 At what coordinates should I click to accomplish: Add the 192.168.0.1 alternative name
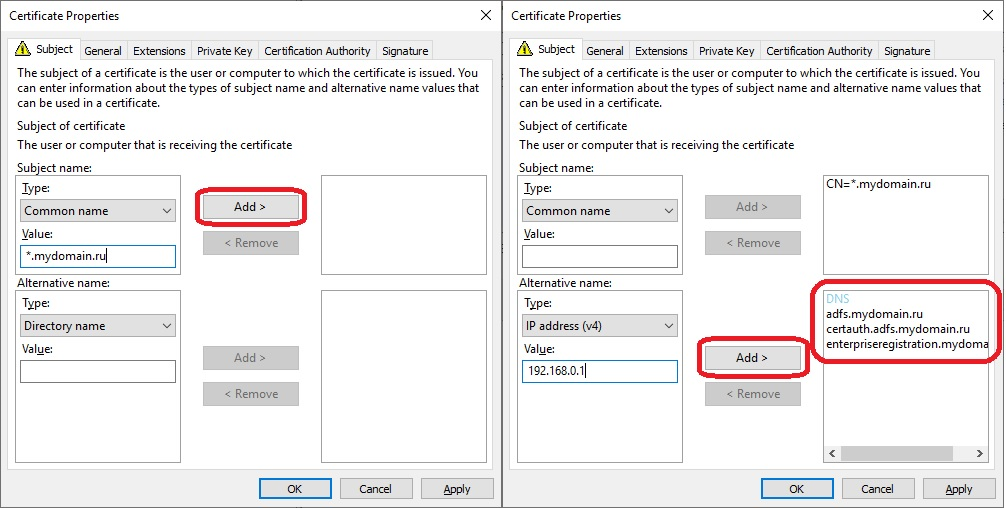pyautogui.click(x=753, y=358)
